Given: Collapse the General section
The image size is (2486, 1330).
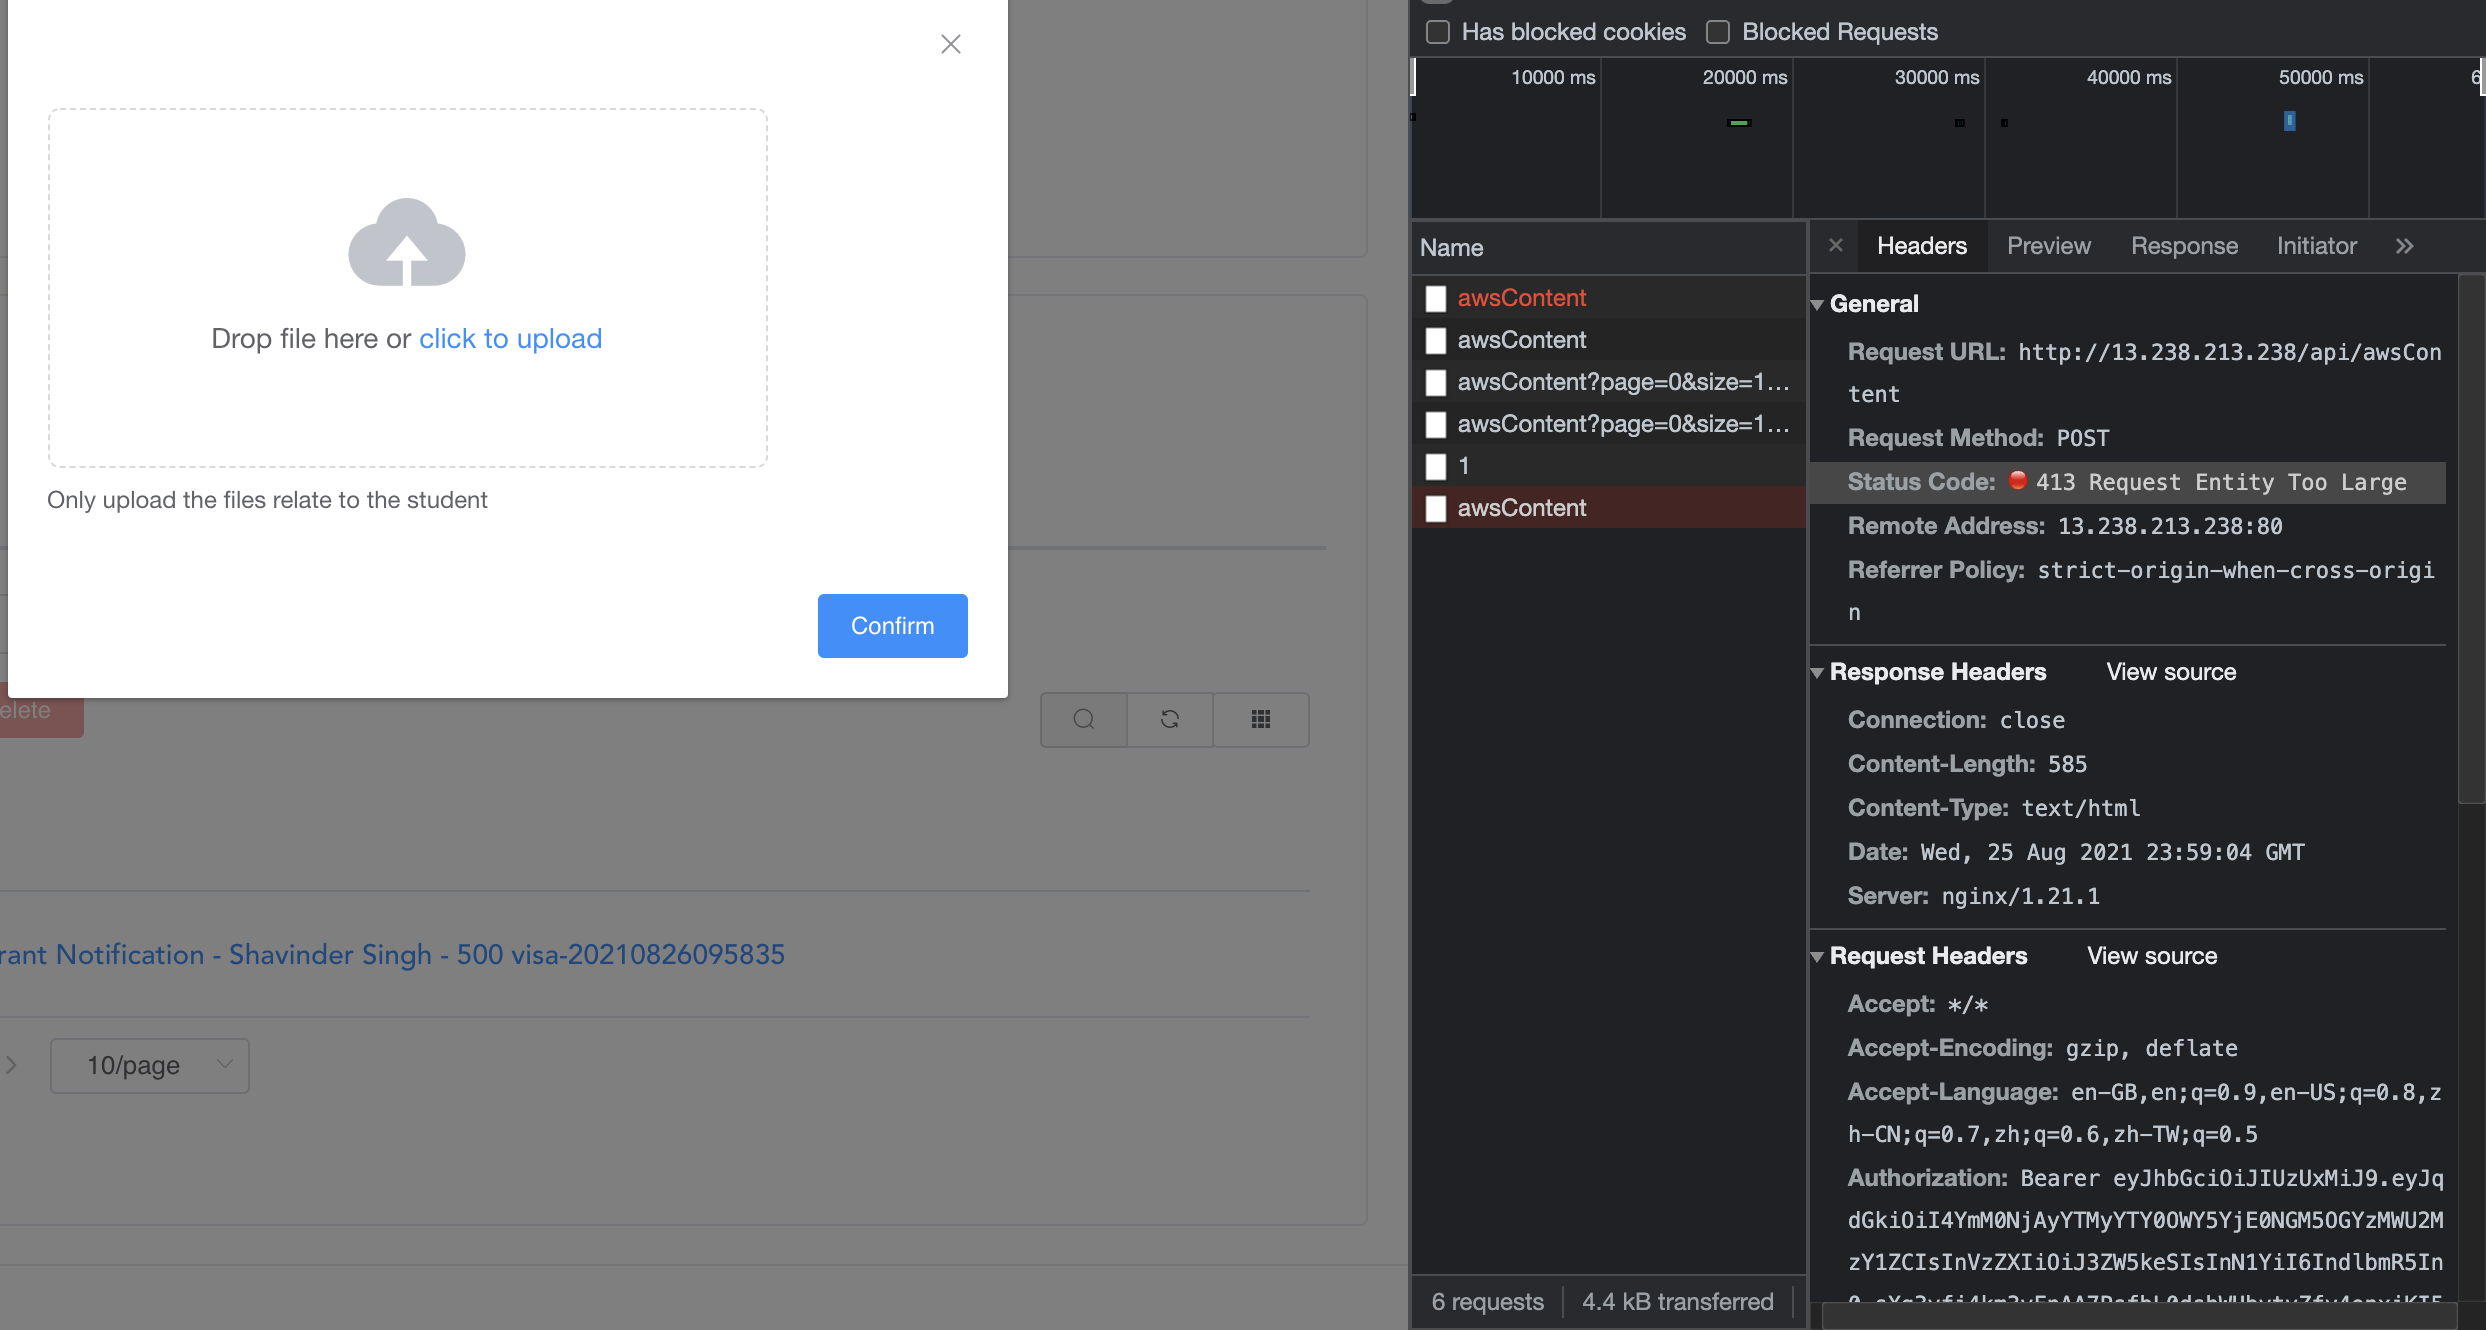Looking at the screenshot, I should point(1818,305).
